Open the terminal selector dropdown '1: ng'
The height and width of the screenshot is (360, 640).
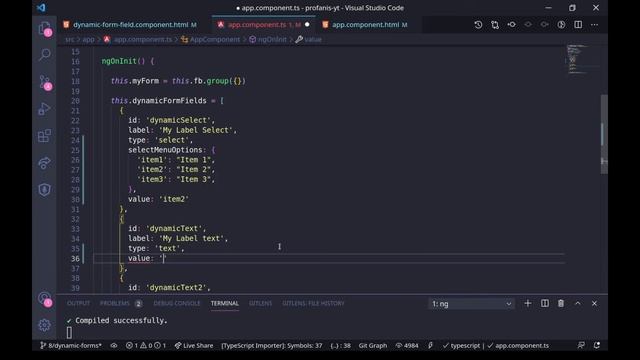click(x=471, y=304)
